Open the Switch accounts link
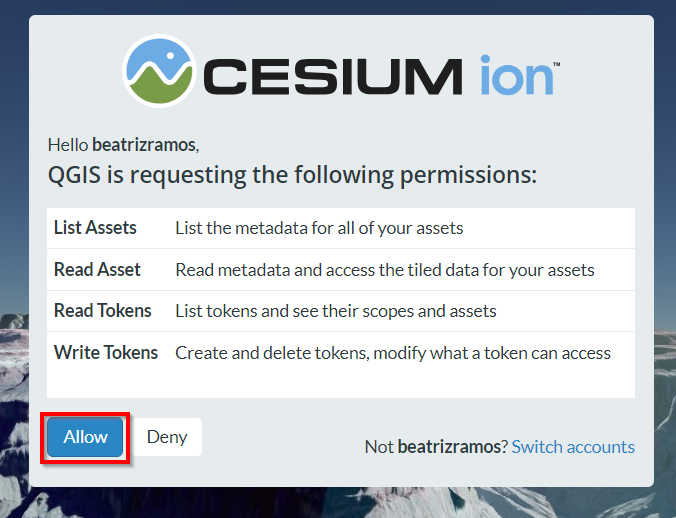Image resolution: width=676 pixels, height=518 pixels. click(x=573, y=447)
